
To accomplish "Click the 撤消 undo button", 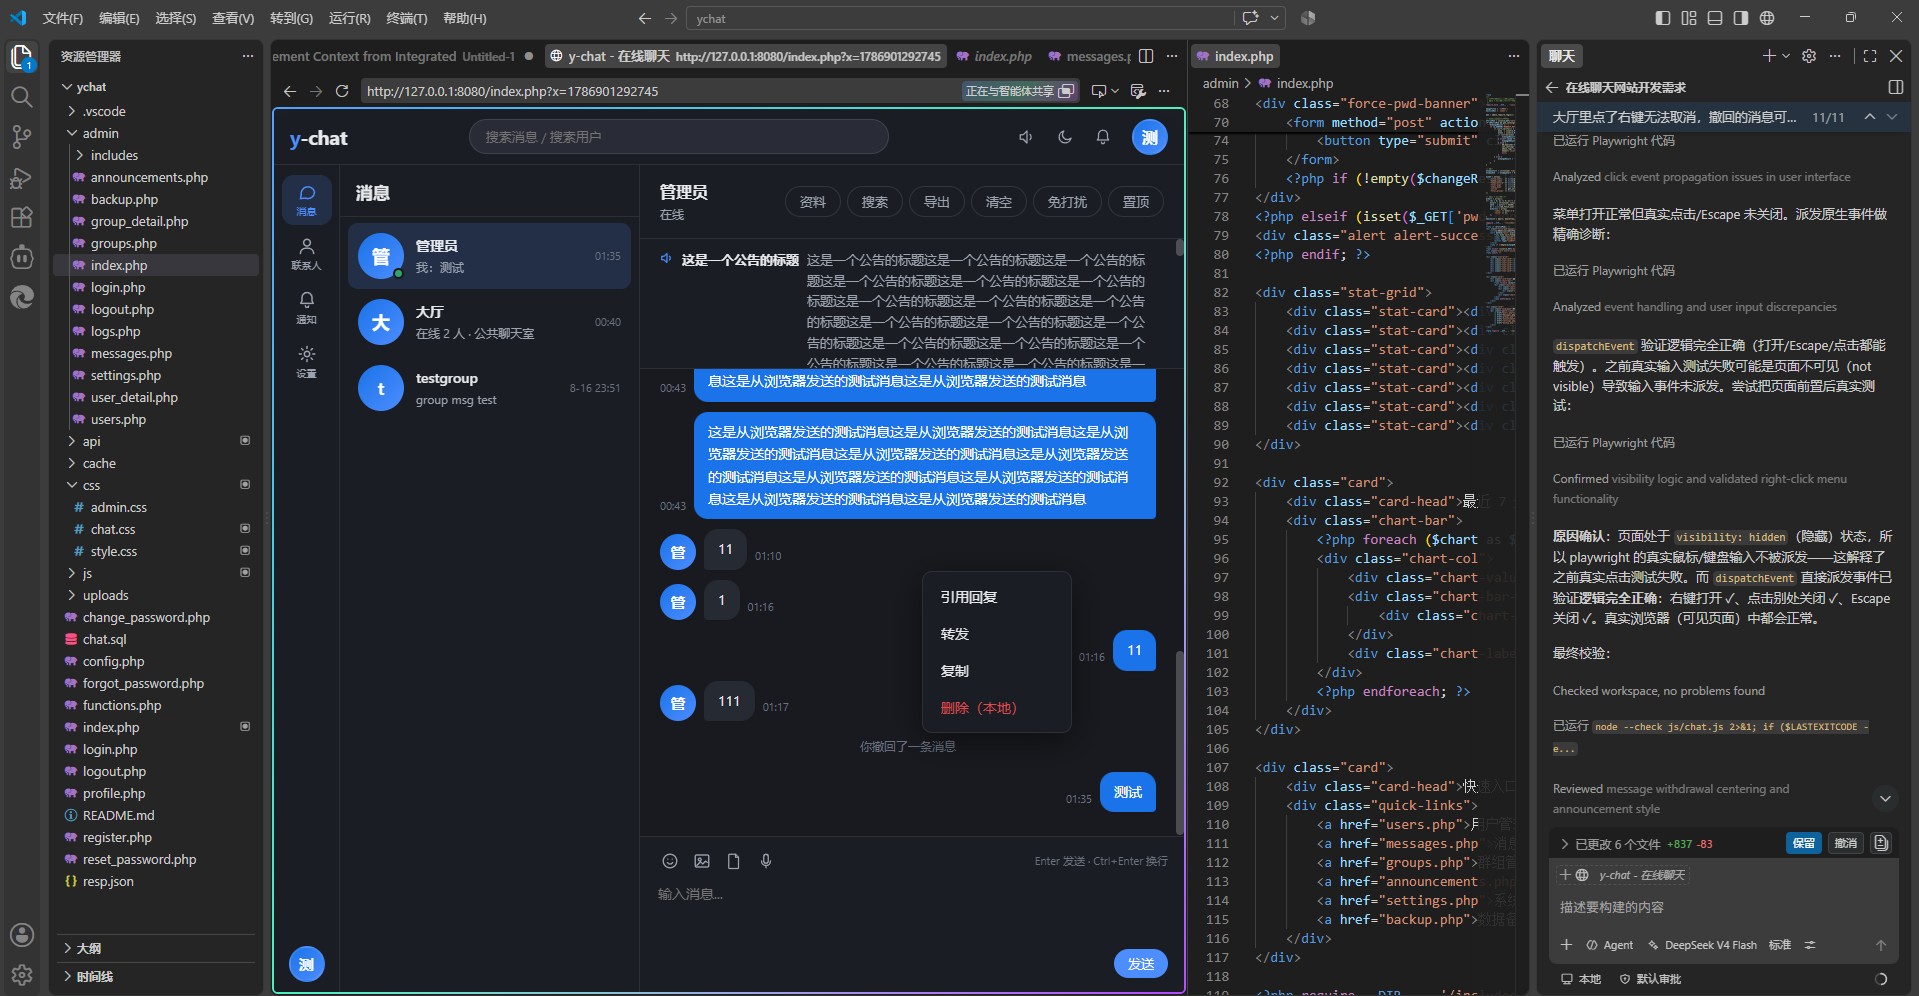I will [x=1846, y=843].
